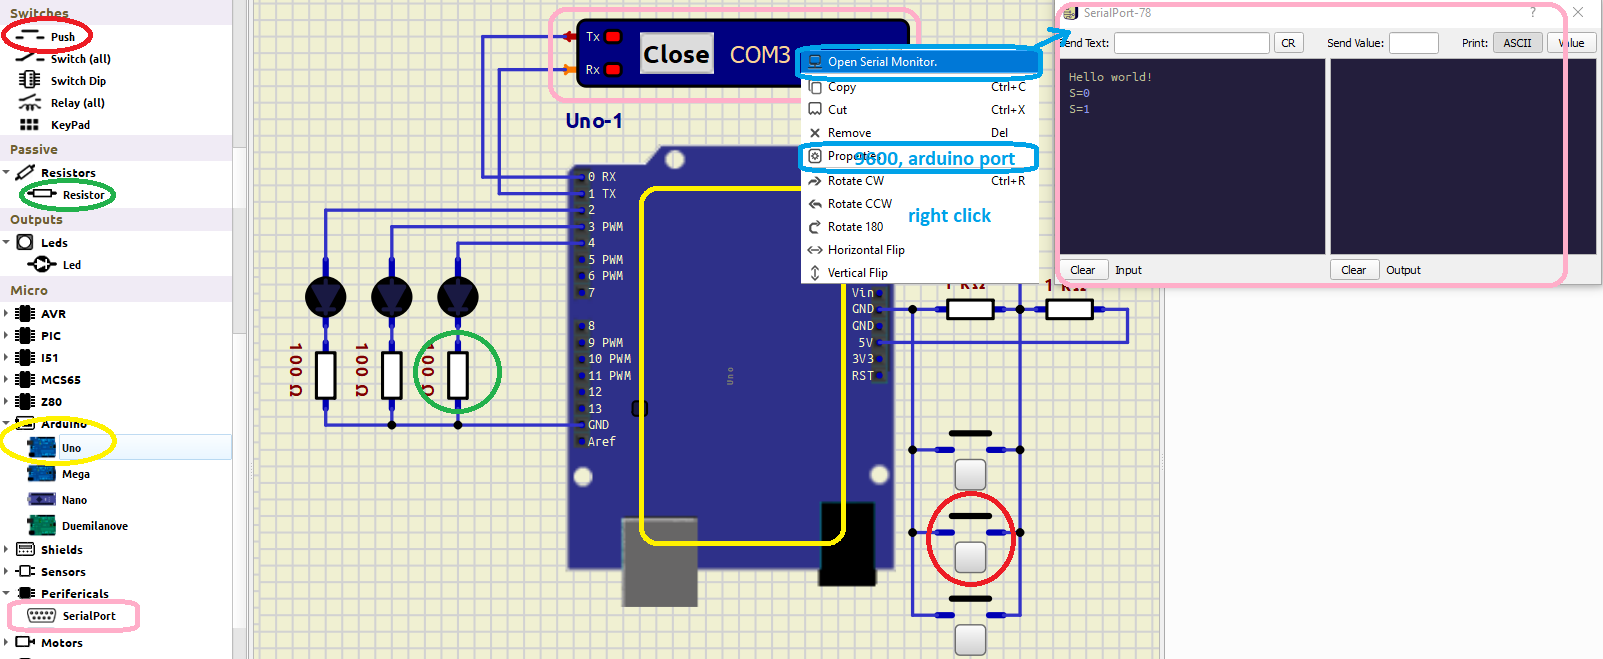Collapse the Resistors tree group
This screenshot has width=1603, height=659.
point(6,173)
